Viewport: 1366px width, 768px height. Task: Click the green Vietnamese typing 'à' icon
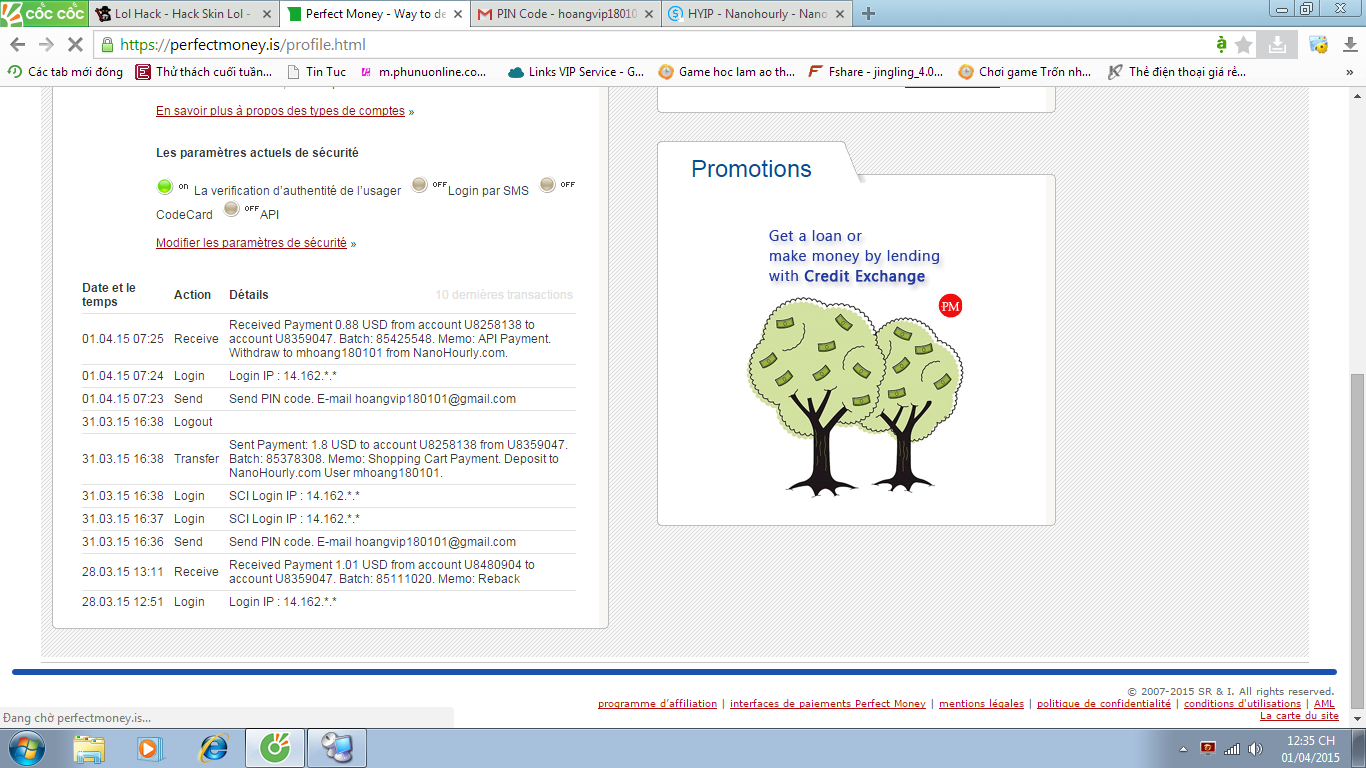click(x=1221, y=45)
